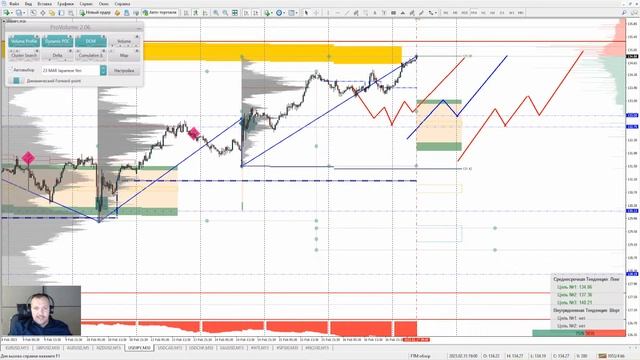Image resolution: width=640 pixels, height=360 pixels.
Task: Switch chart to line chart icon
Action: tap(205, 13)
